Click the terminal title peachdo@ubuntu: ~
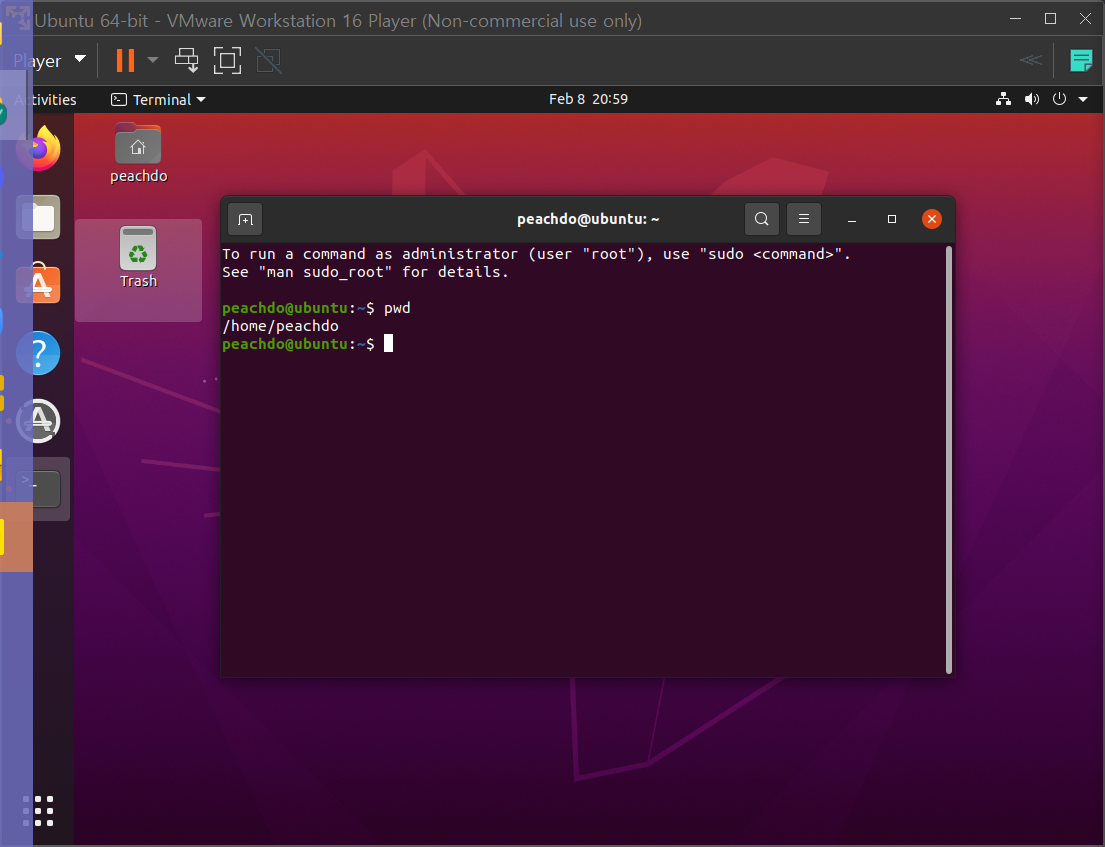This screenshot has height=847, width=1105. (588, 219)
